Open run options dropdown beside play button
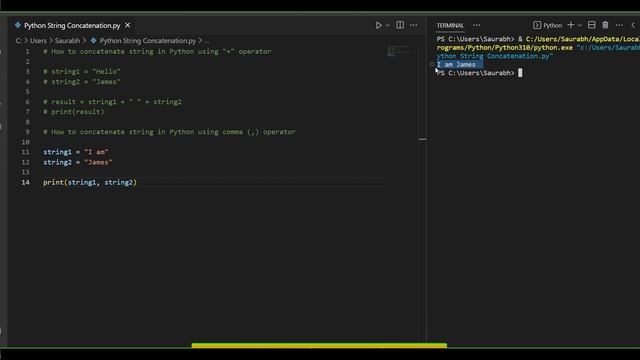The image size is (640, 360). pyautogui.click(x=388, y=25)
